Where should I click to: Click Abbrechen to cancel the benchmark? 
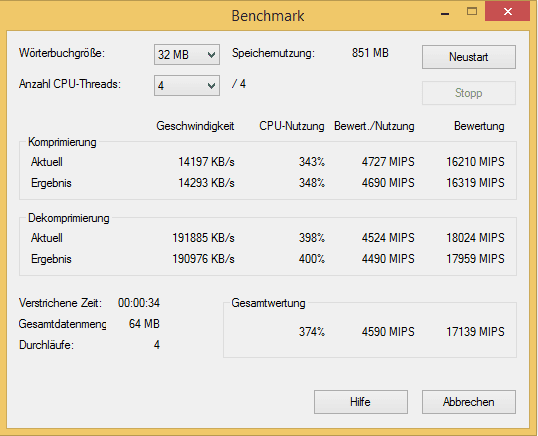(x=469, y=402)
